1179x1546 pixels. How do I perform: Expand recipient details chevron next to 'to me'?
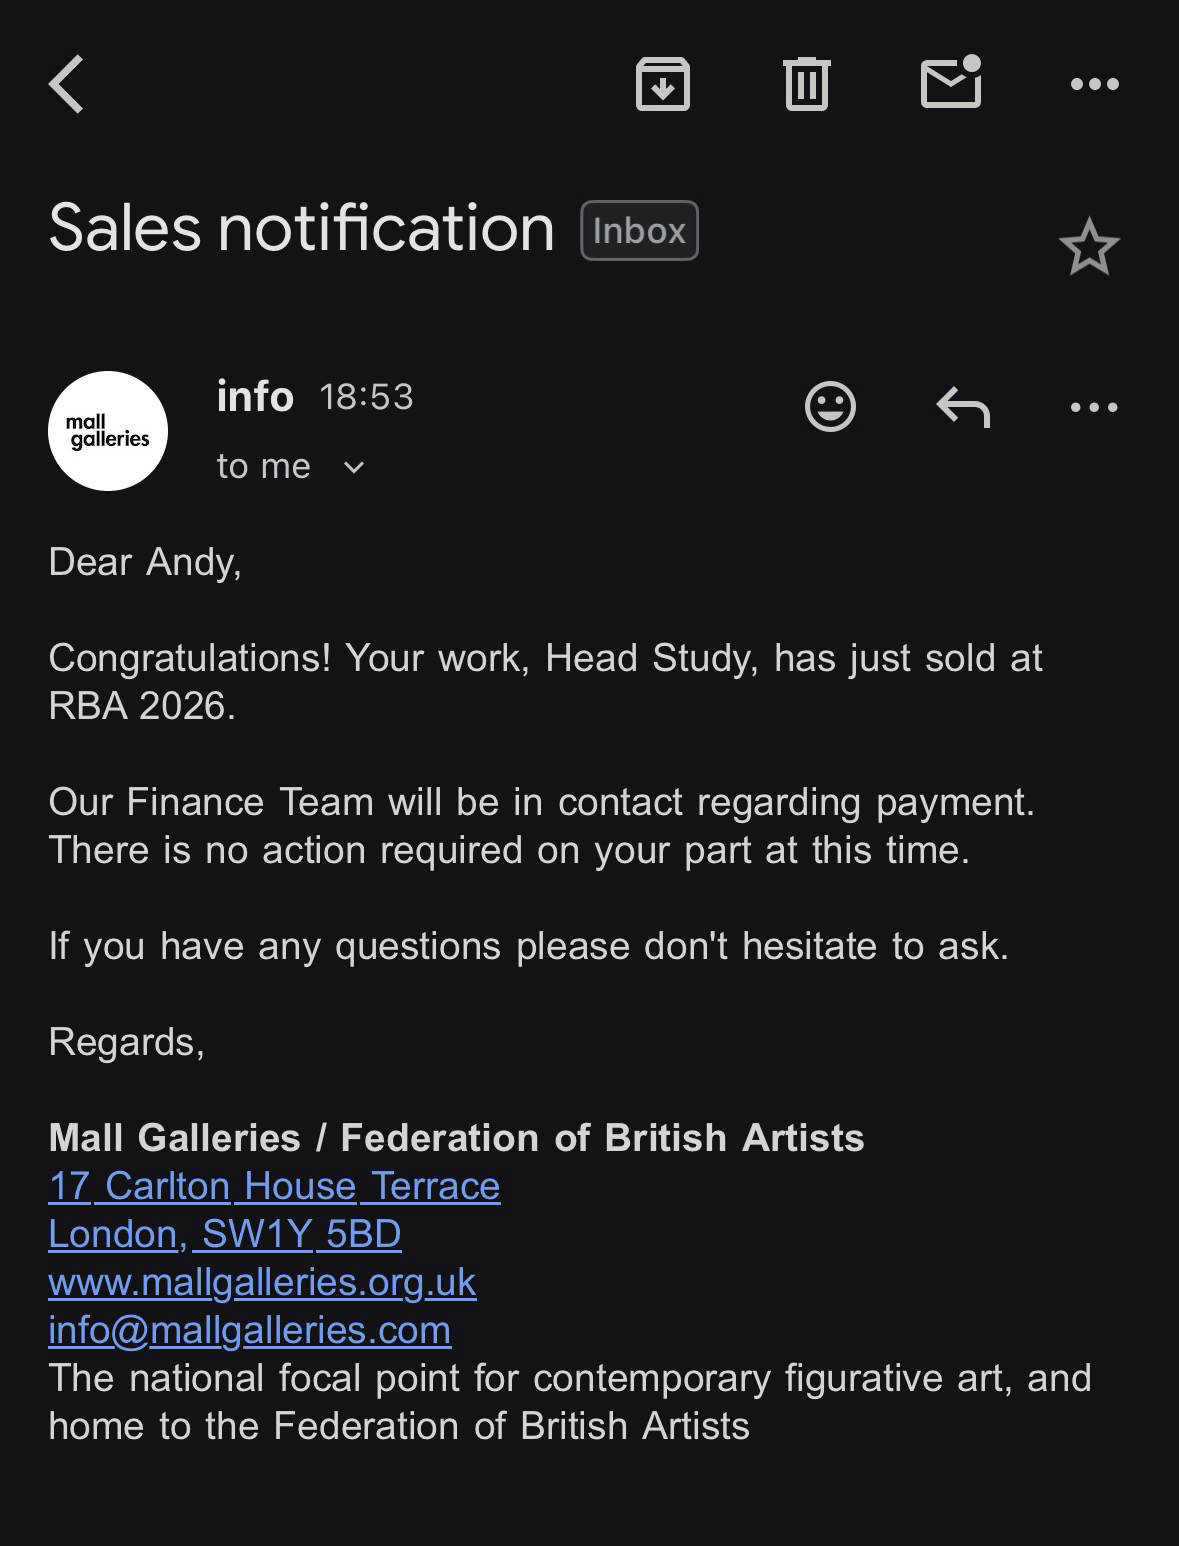tap(354, 467)
